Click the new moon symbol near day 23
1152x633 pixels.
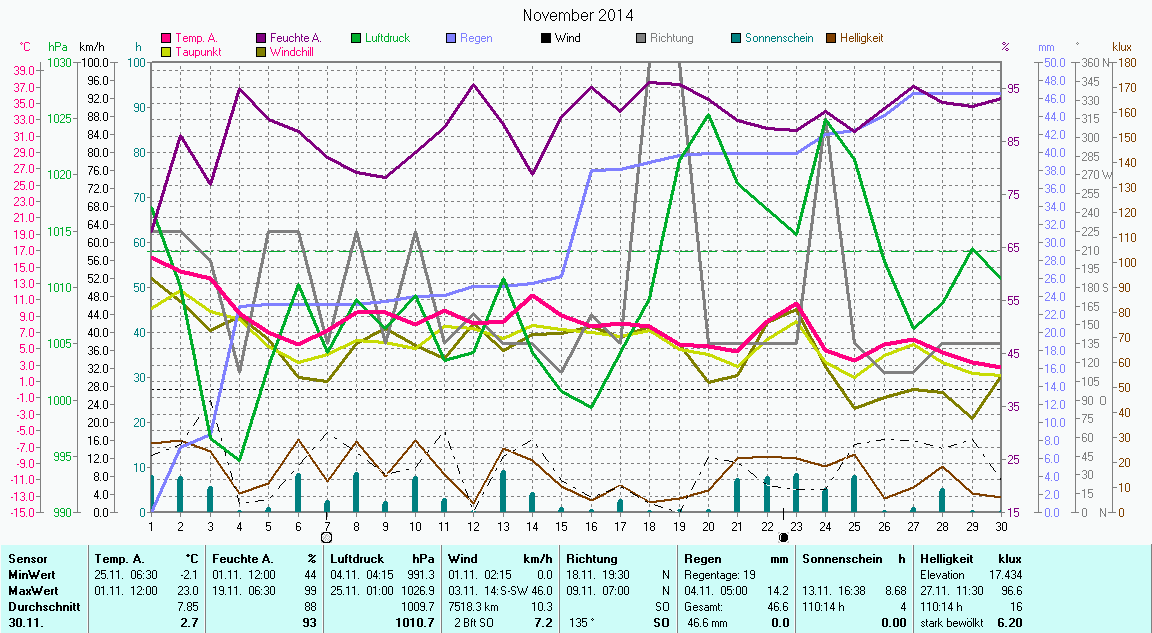point(783,537)
